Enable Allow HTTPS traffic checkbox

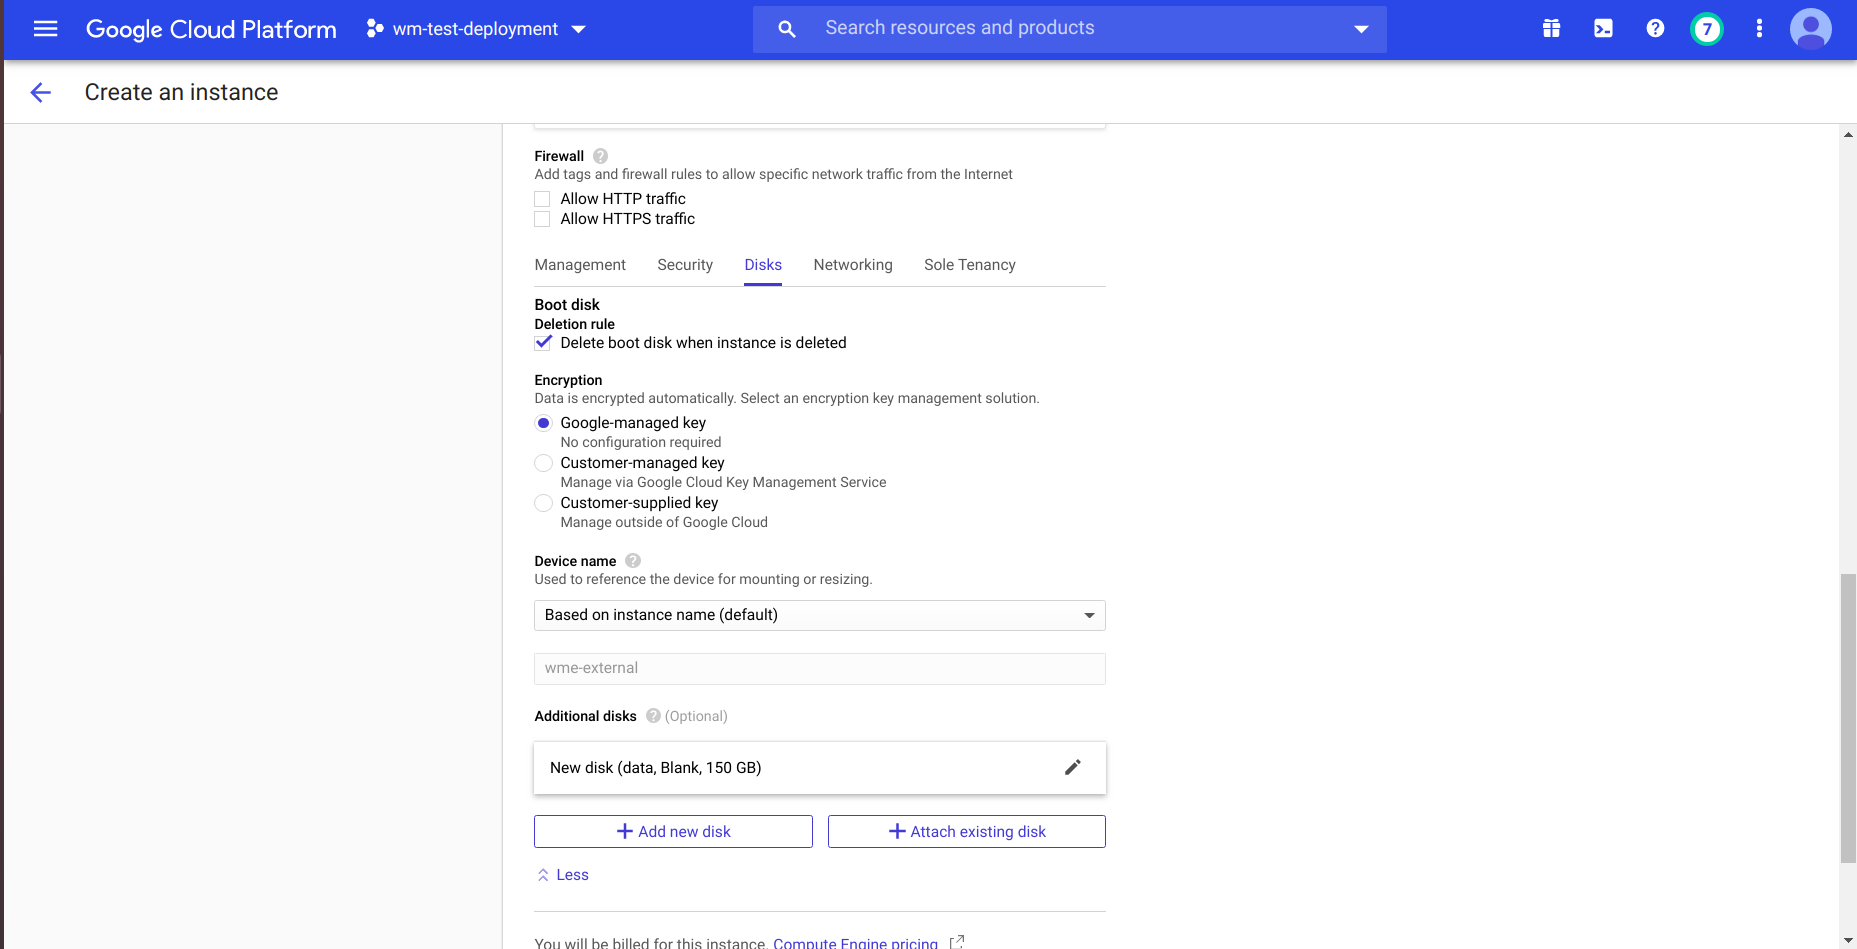pyautogui.click(x=543, y=219)
